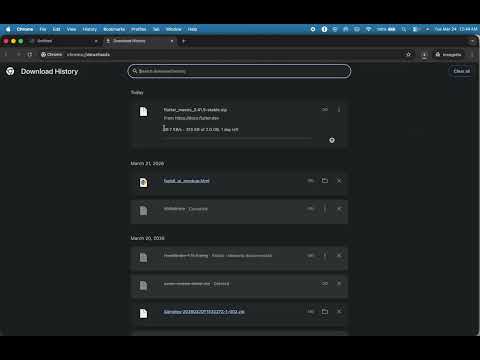This screenshot has height=360, width=480.
Task: Click the March 21 date heading
Action: pyautogui.click(x=147, y=163)
